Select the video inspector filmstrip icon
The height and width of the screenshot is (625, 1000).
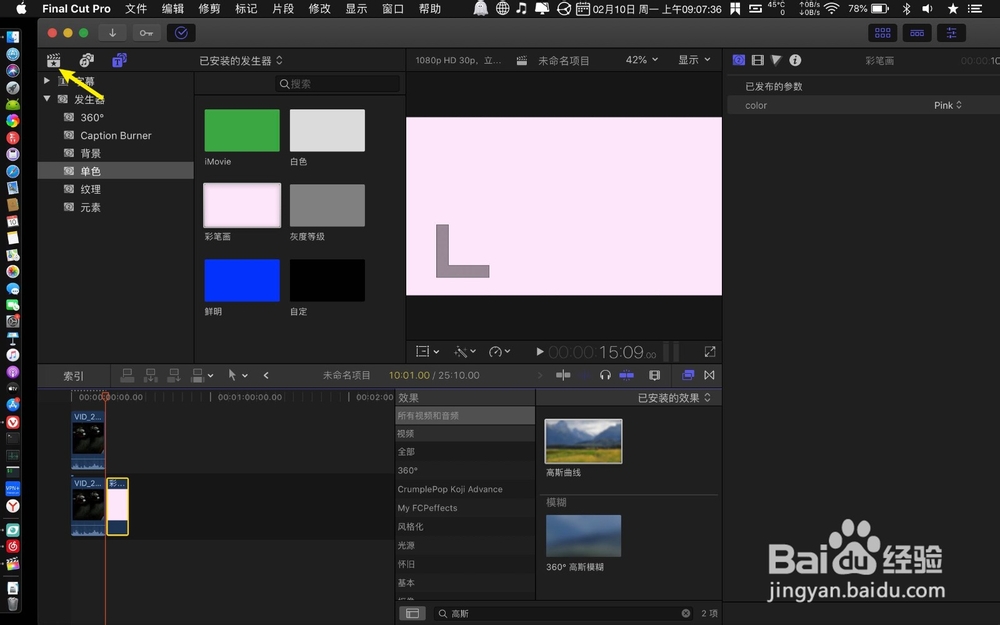[x=758, y=60]
